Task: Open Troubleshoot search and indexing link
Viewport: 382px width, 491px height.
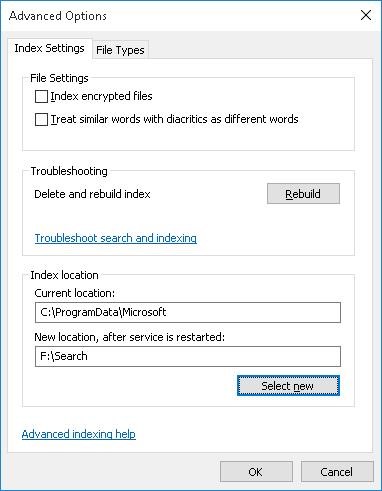Action: 116,238
